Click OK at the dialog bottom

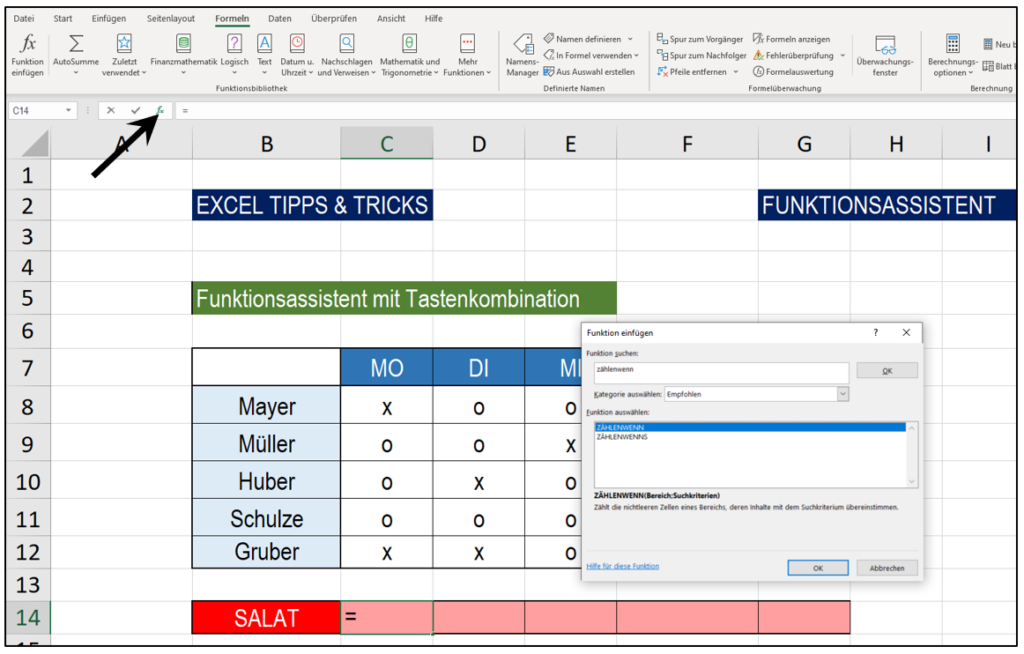click(x=818, y=568)
